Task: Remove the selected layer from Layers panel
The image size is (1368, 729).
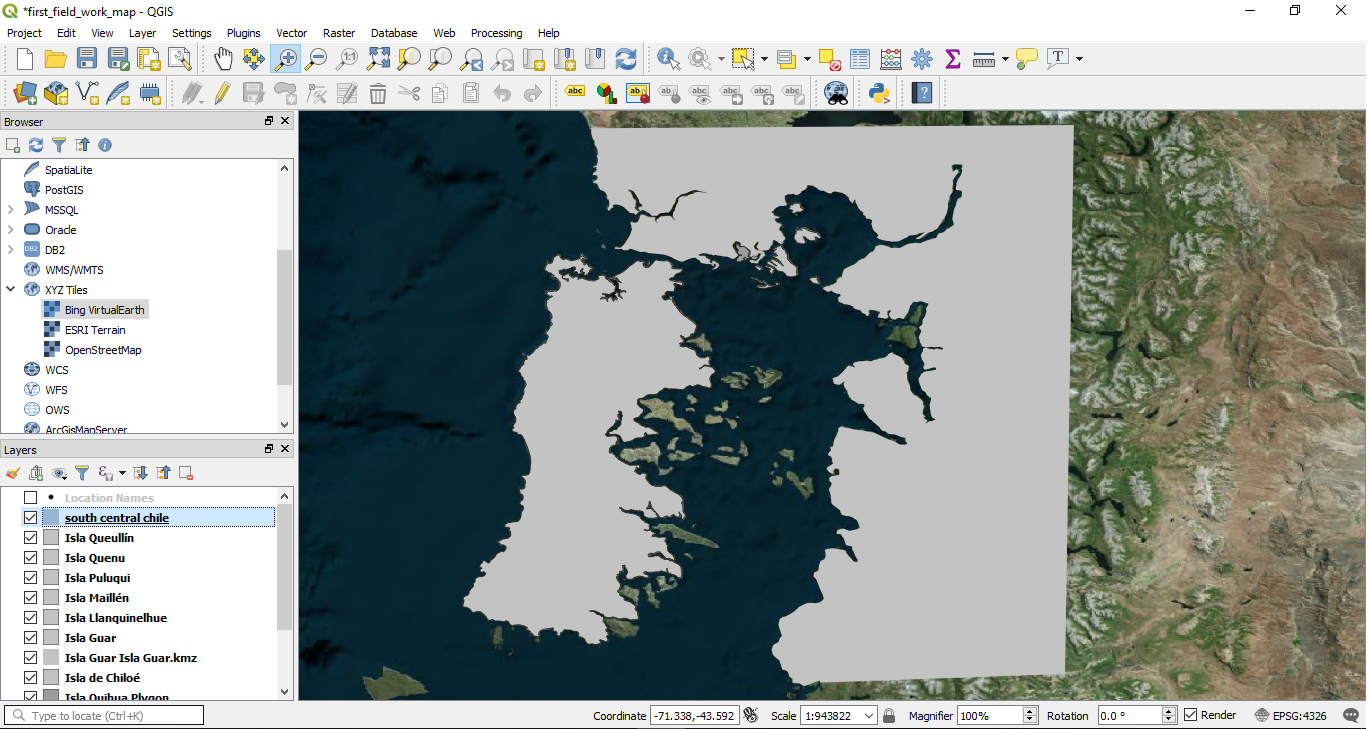Action: [185, 473]
